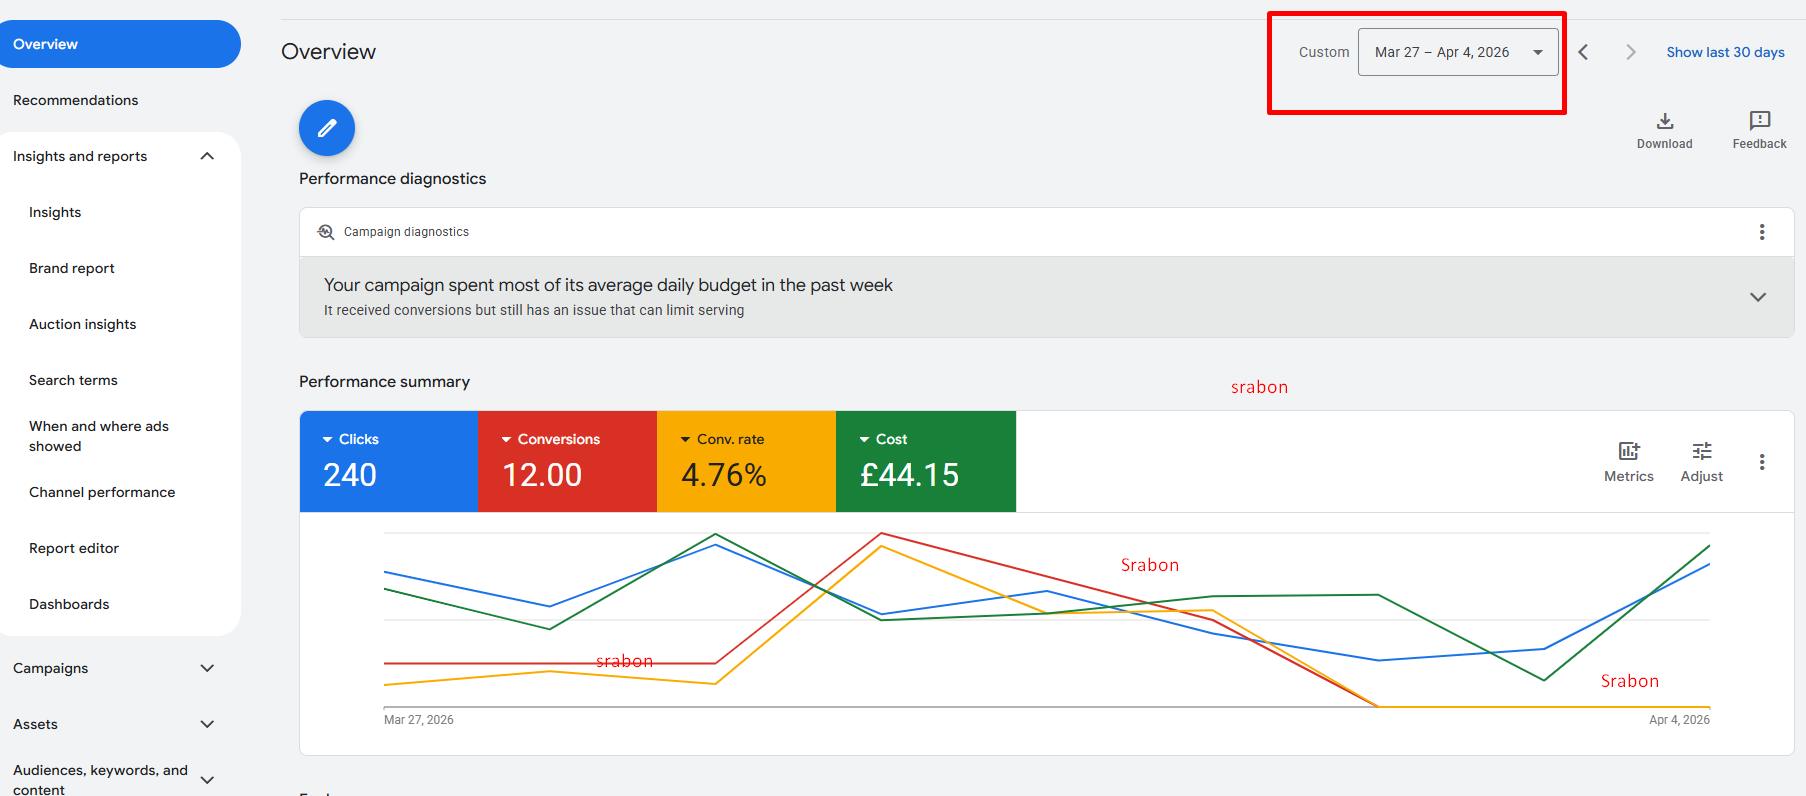Image resolution: width=1806 pixels, height=796 pixels.
Task: Open performance summary three-dot menu
Action: 1761,462
